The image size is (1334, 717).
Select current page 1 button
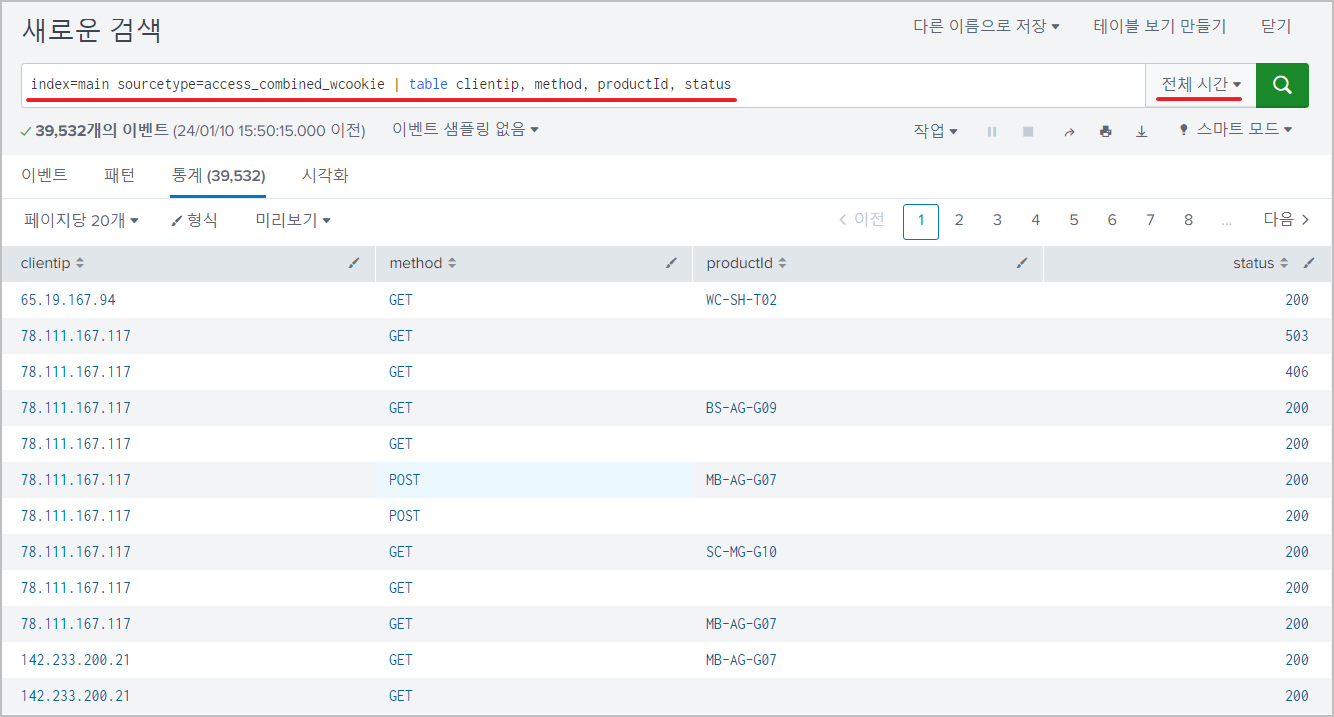pyautogui.click(x=921, y=221)
